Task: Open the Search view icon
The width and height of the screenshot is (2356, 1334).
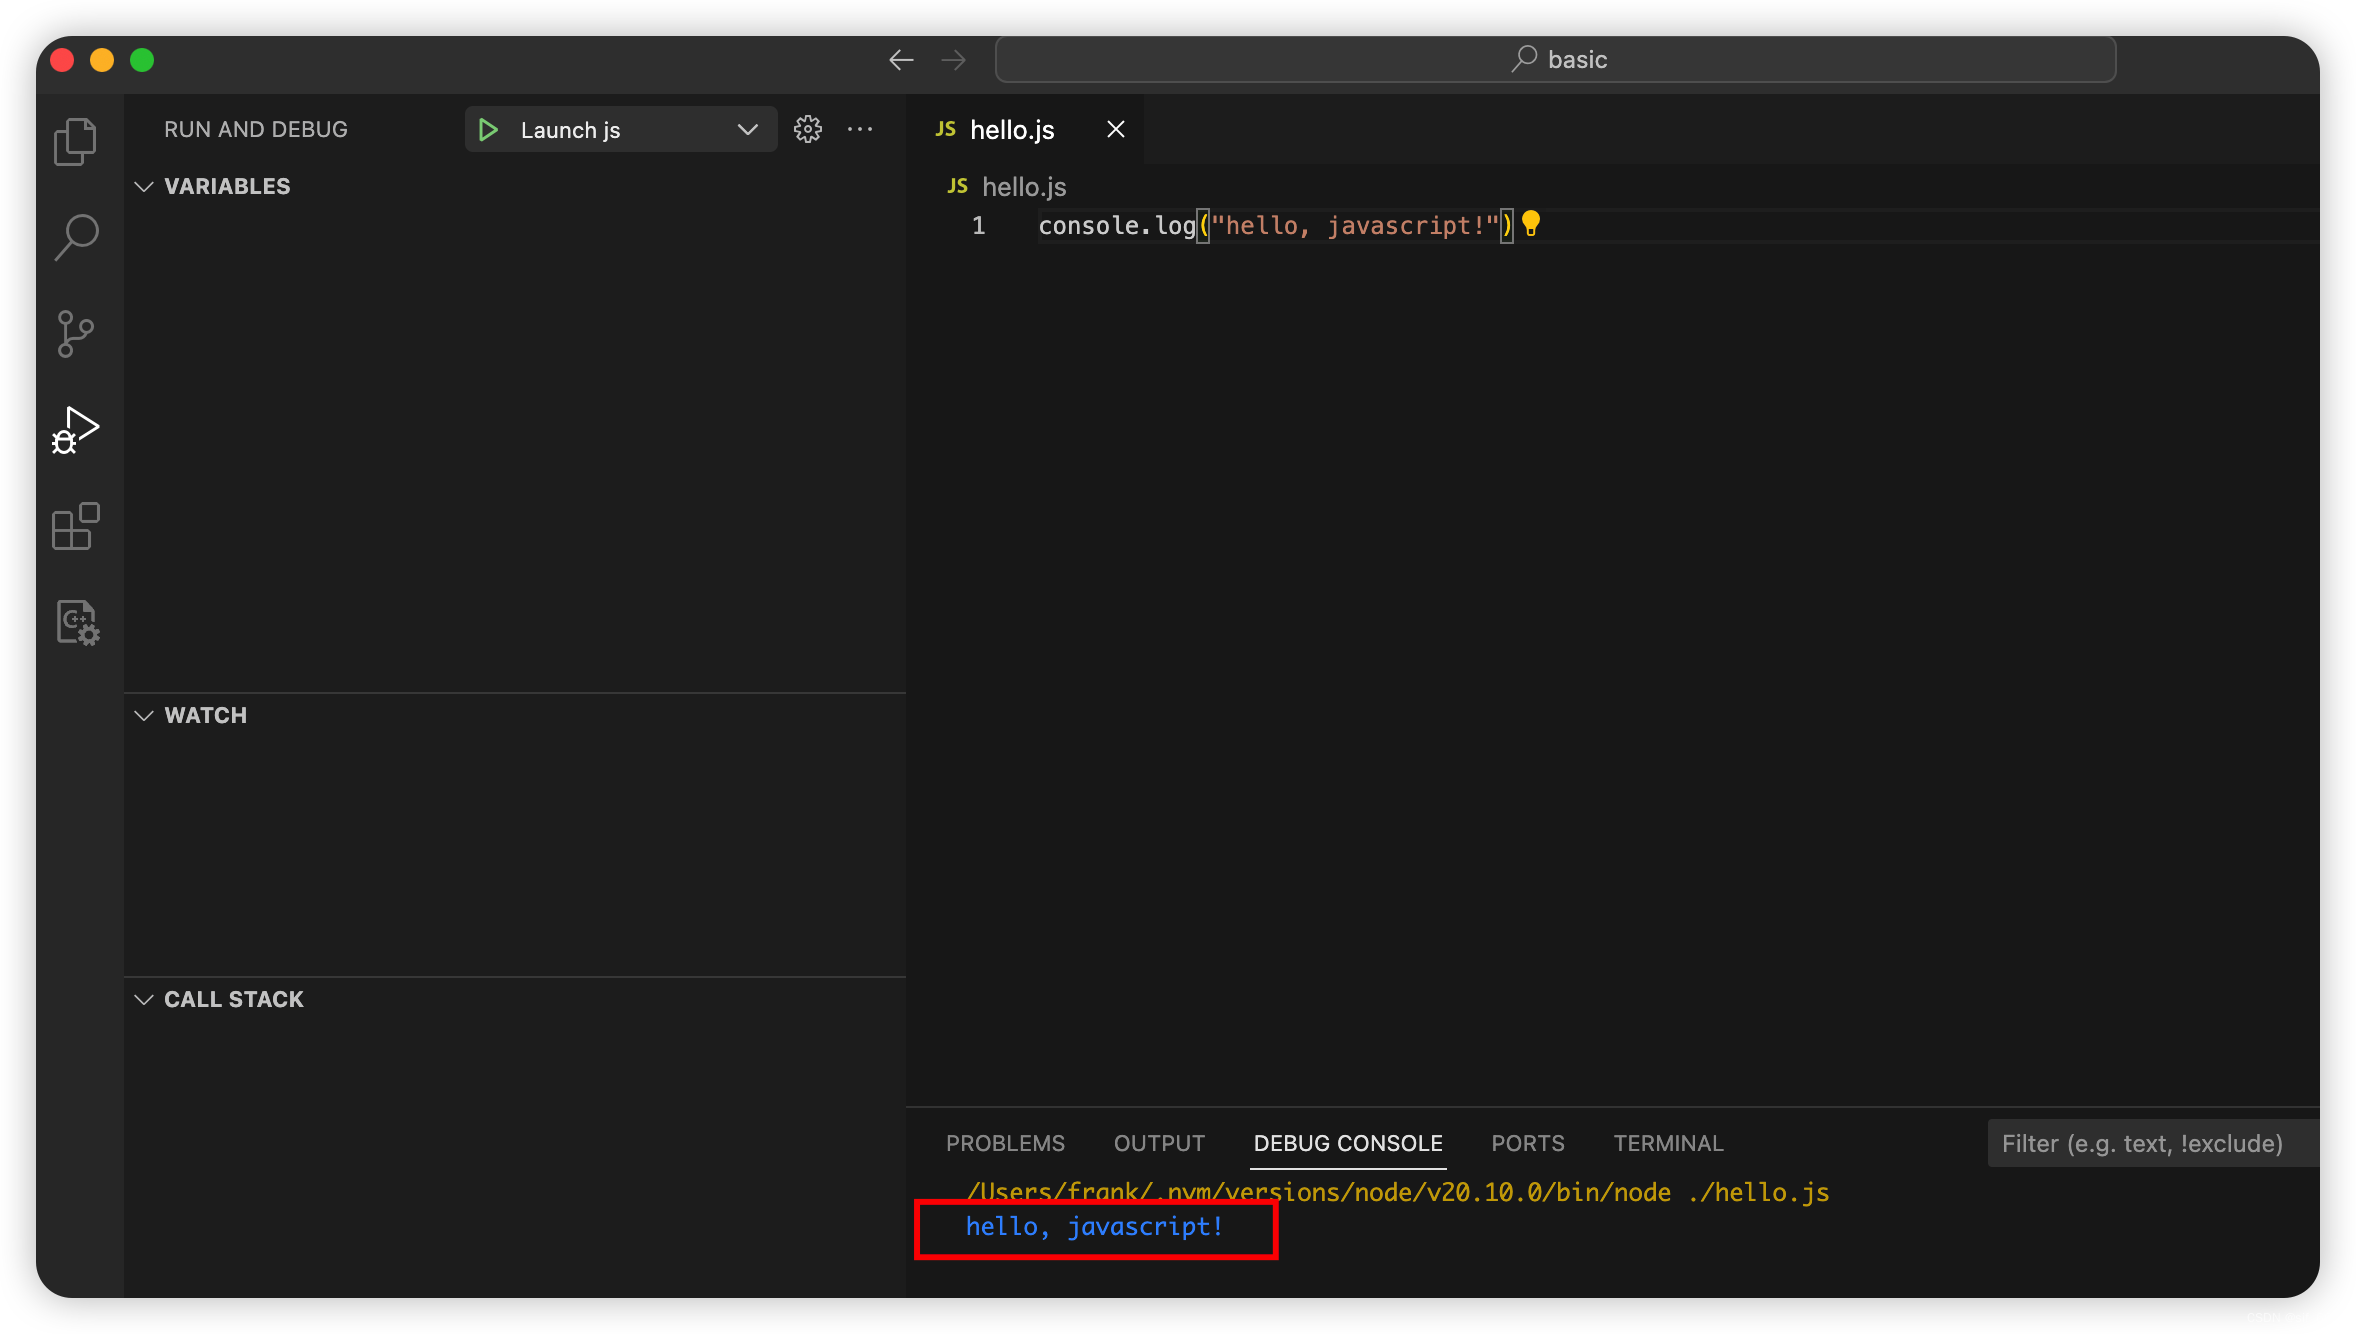Action: (x=75, y=237)
